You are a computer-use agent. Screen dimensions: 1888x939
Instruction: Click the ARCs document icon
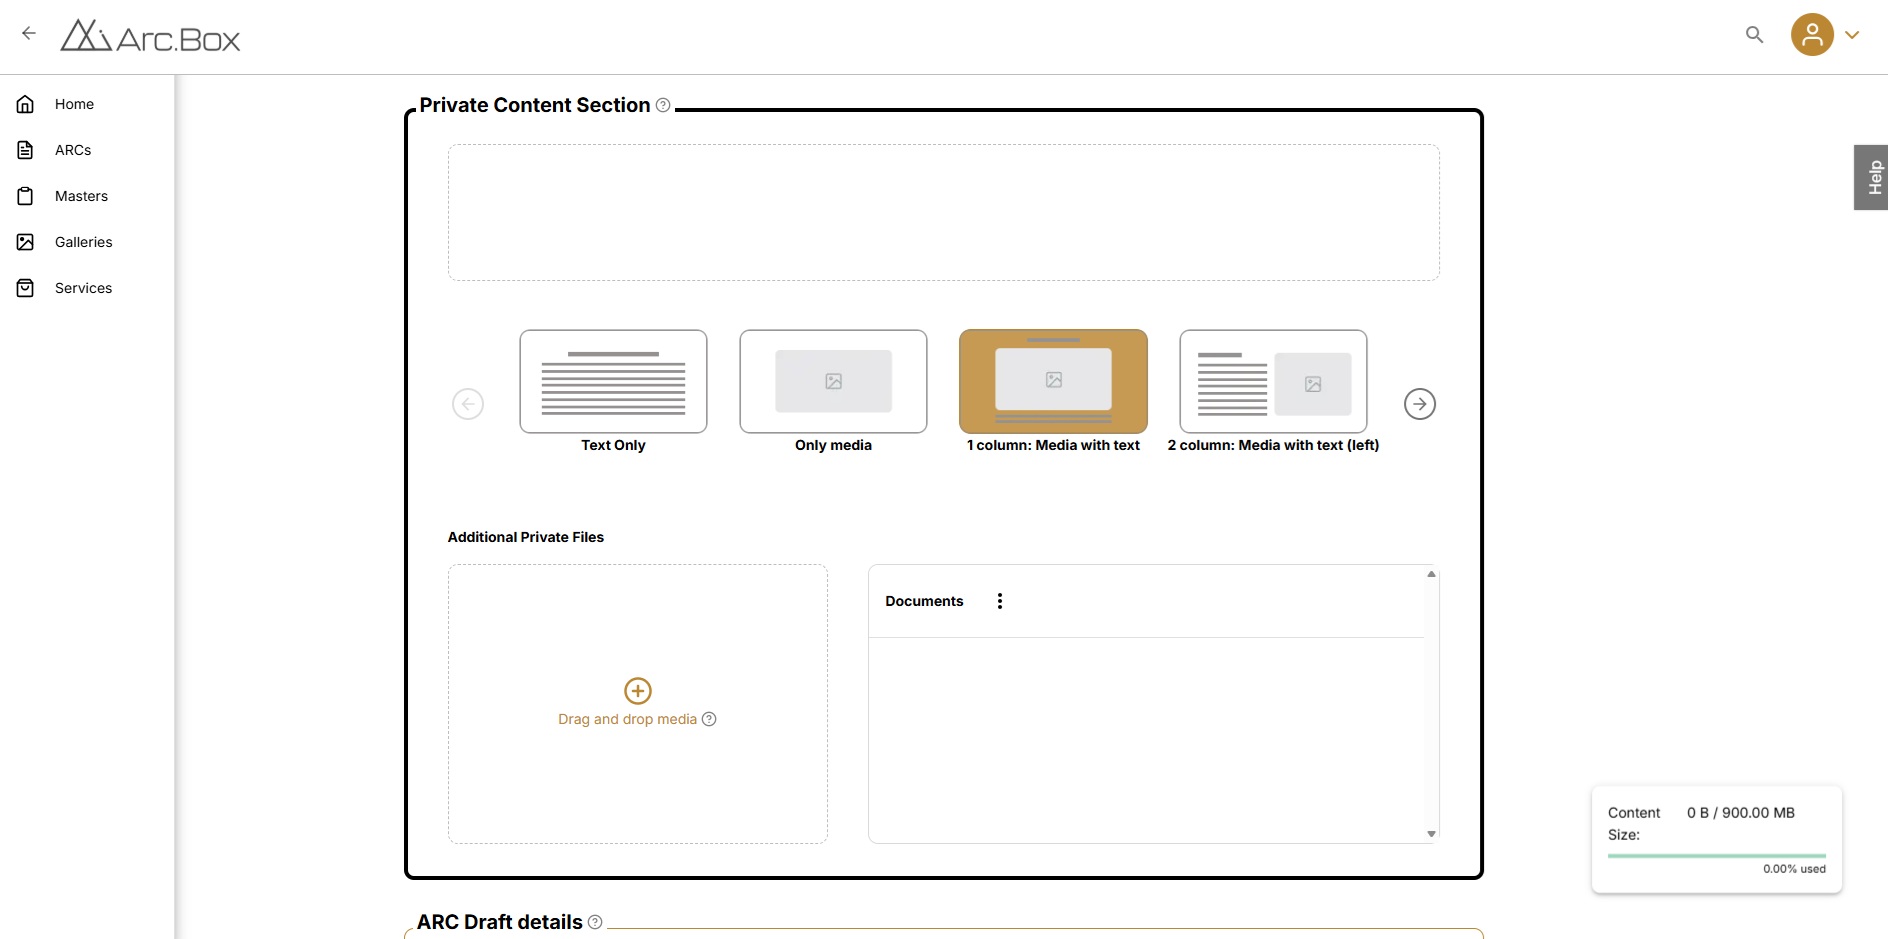click(26, 150)
